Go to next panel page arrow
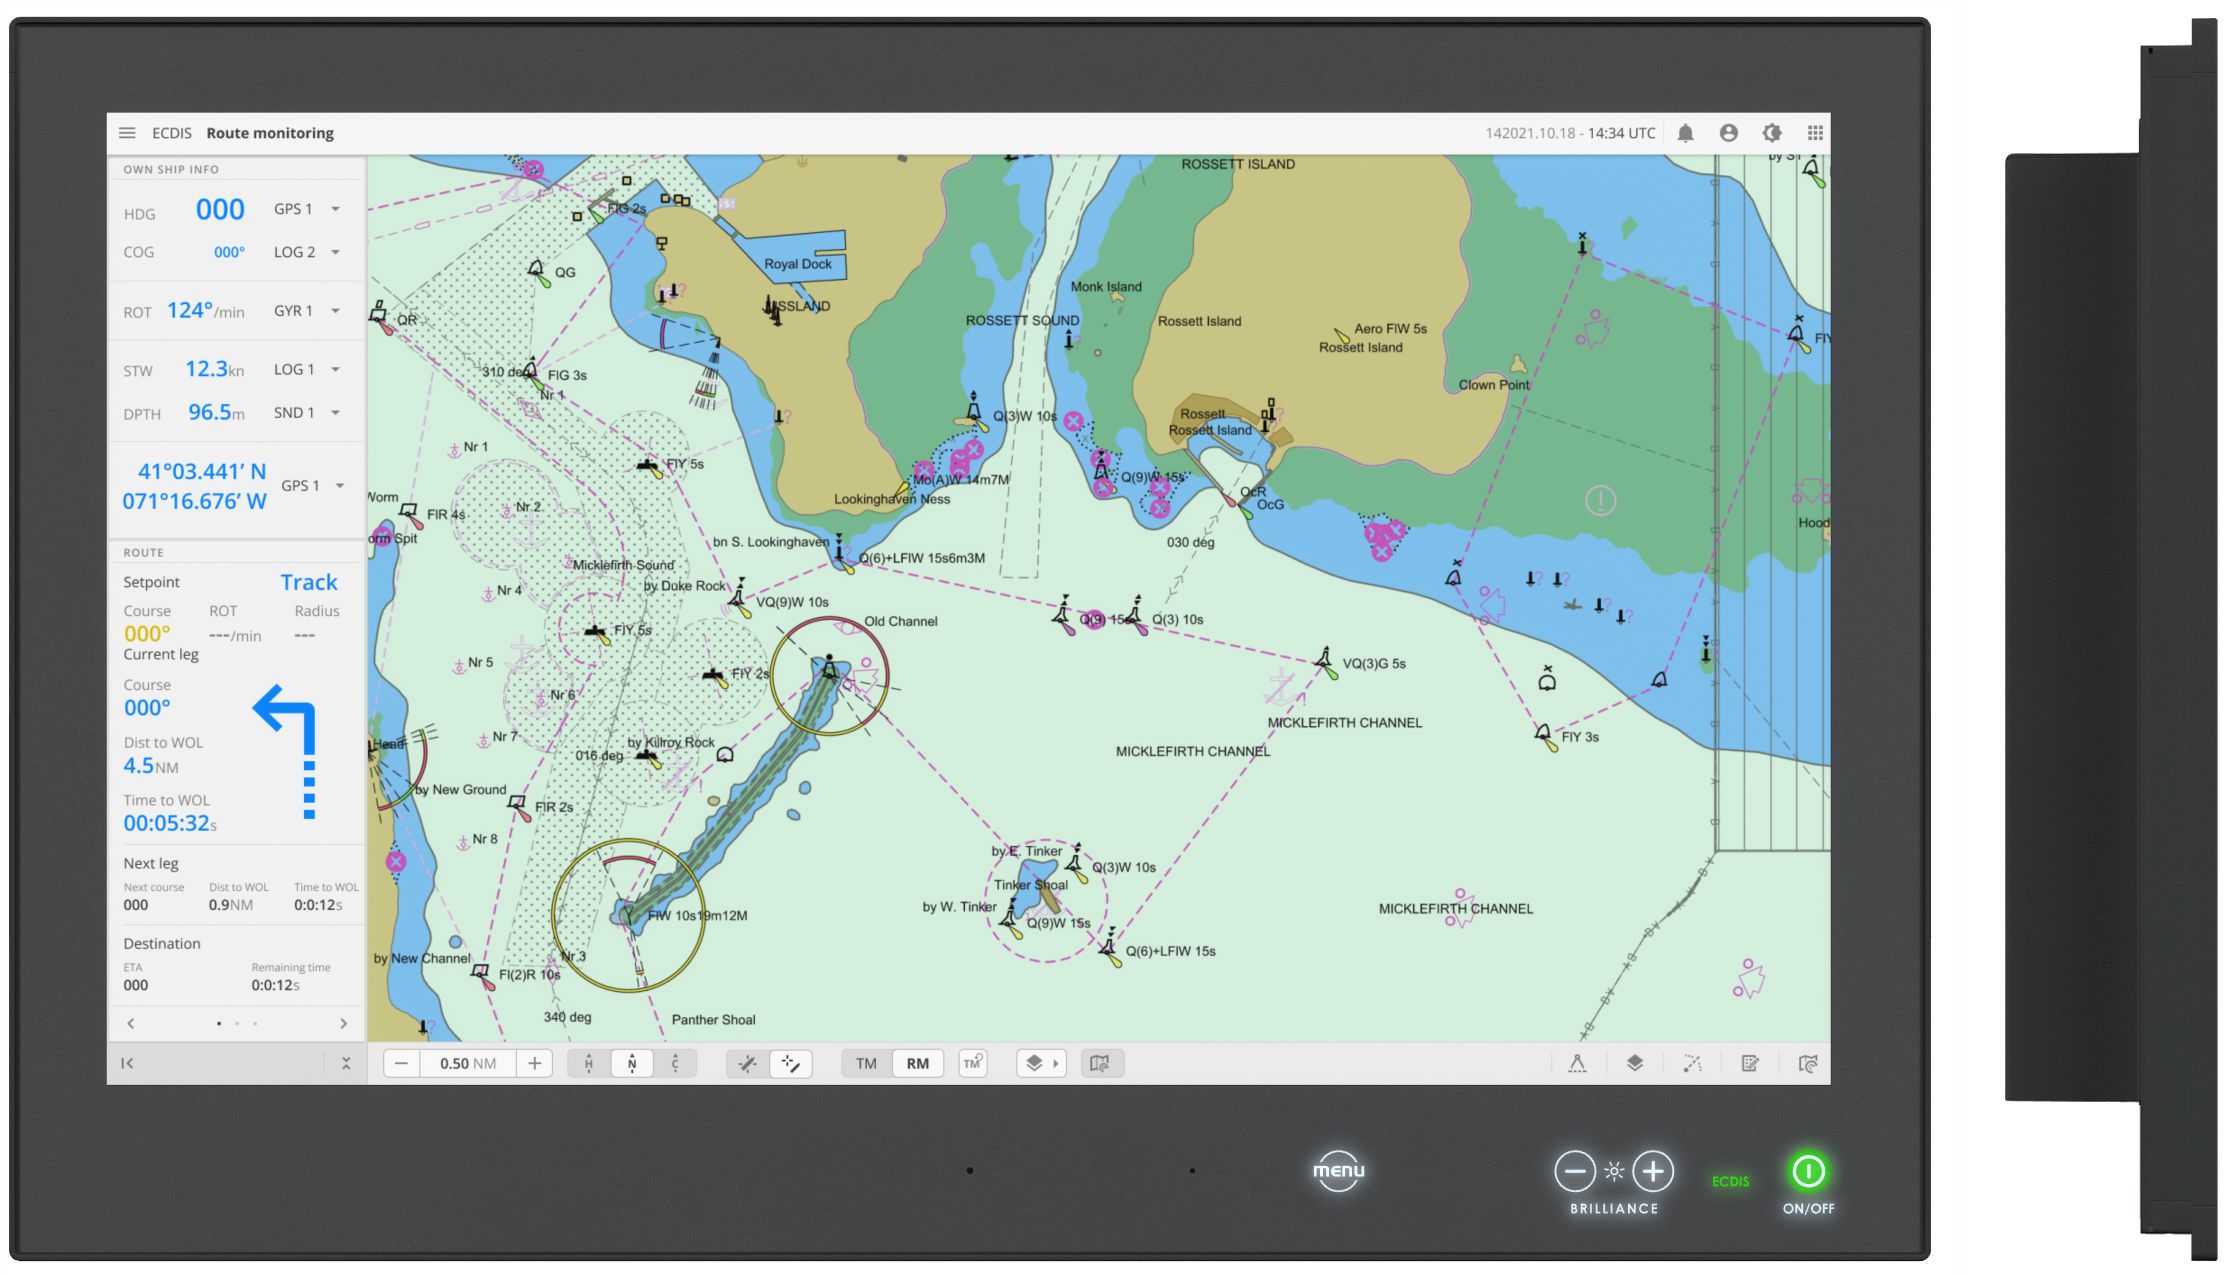This screenshot has width=2236, height=1276. 343,1023
